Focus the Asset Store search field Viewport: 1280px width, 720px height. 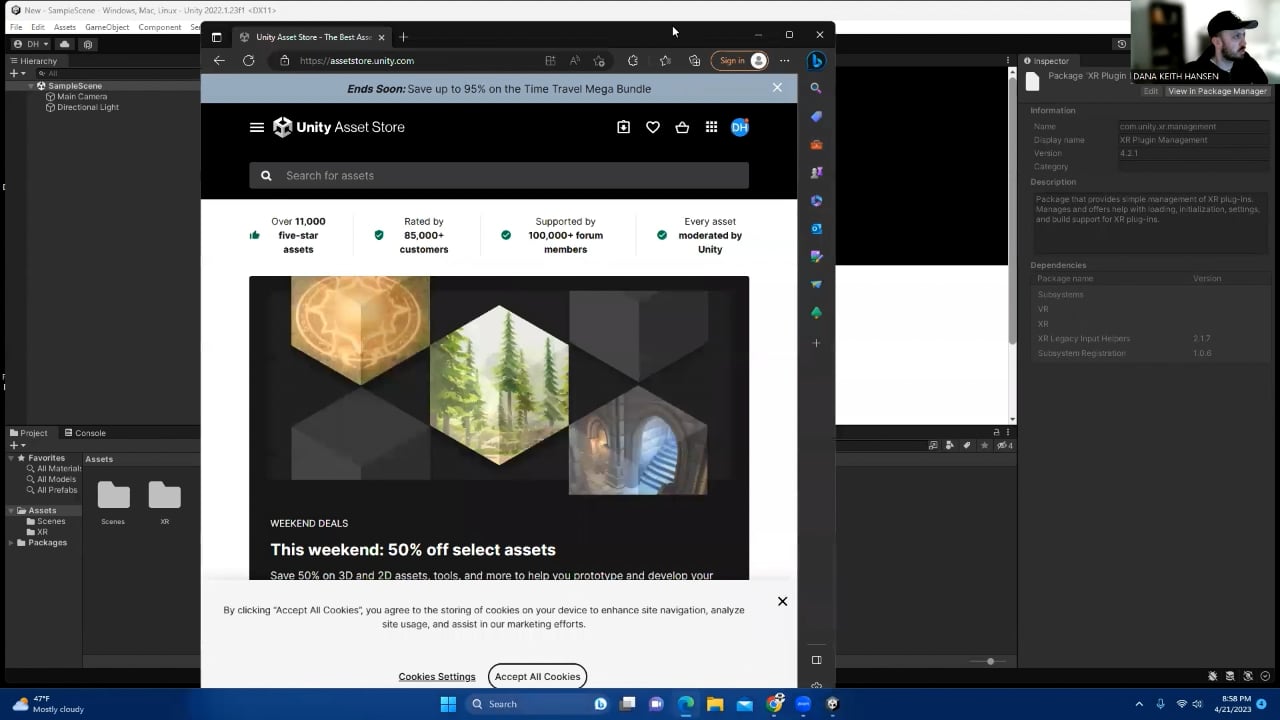coord(499,175)
